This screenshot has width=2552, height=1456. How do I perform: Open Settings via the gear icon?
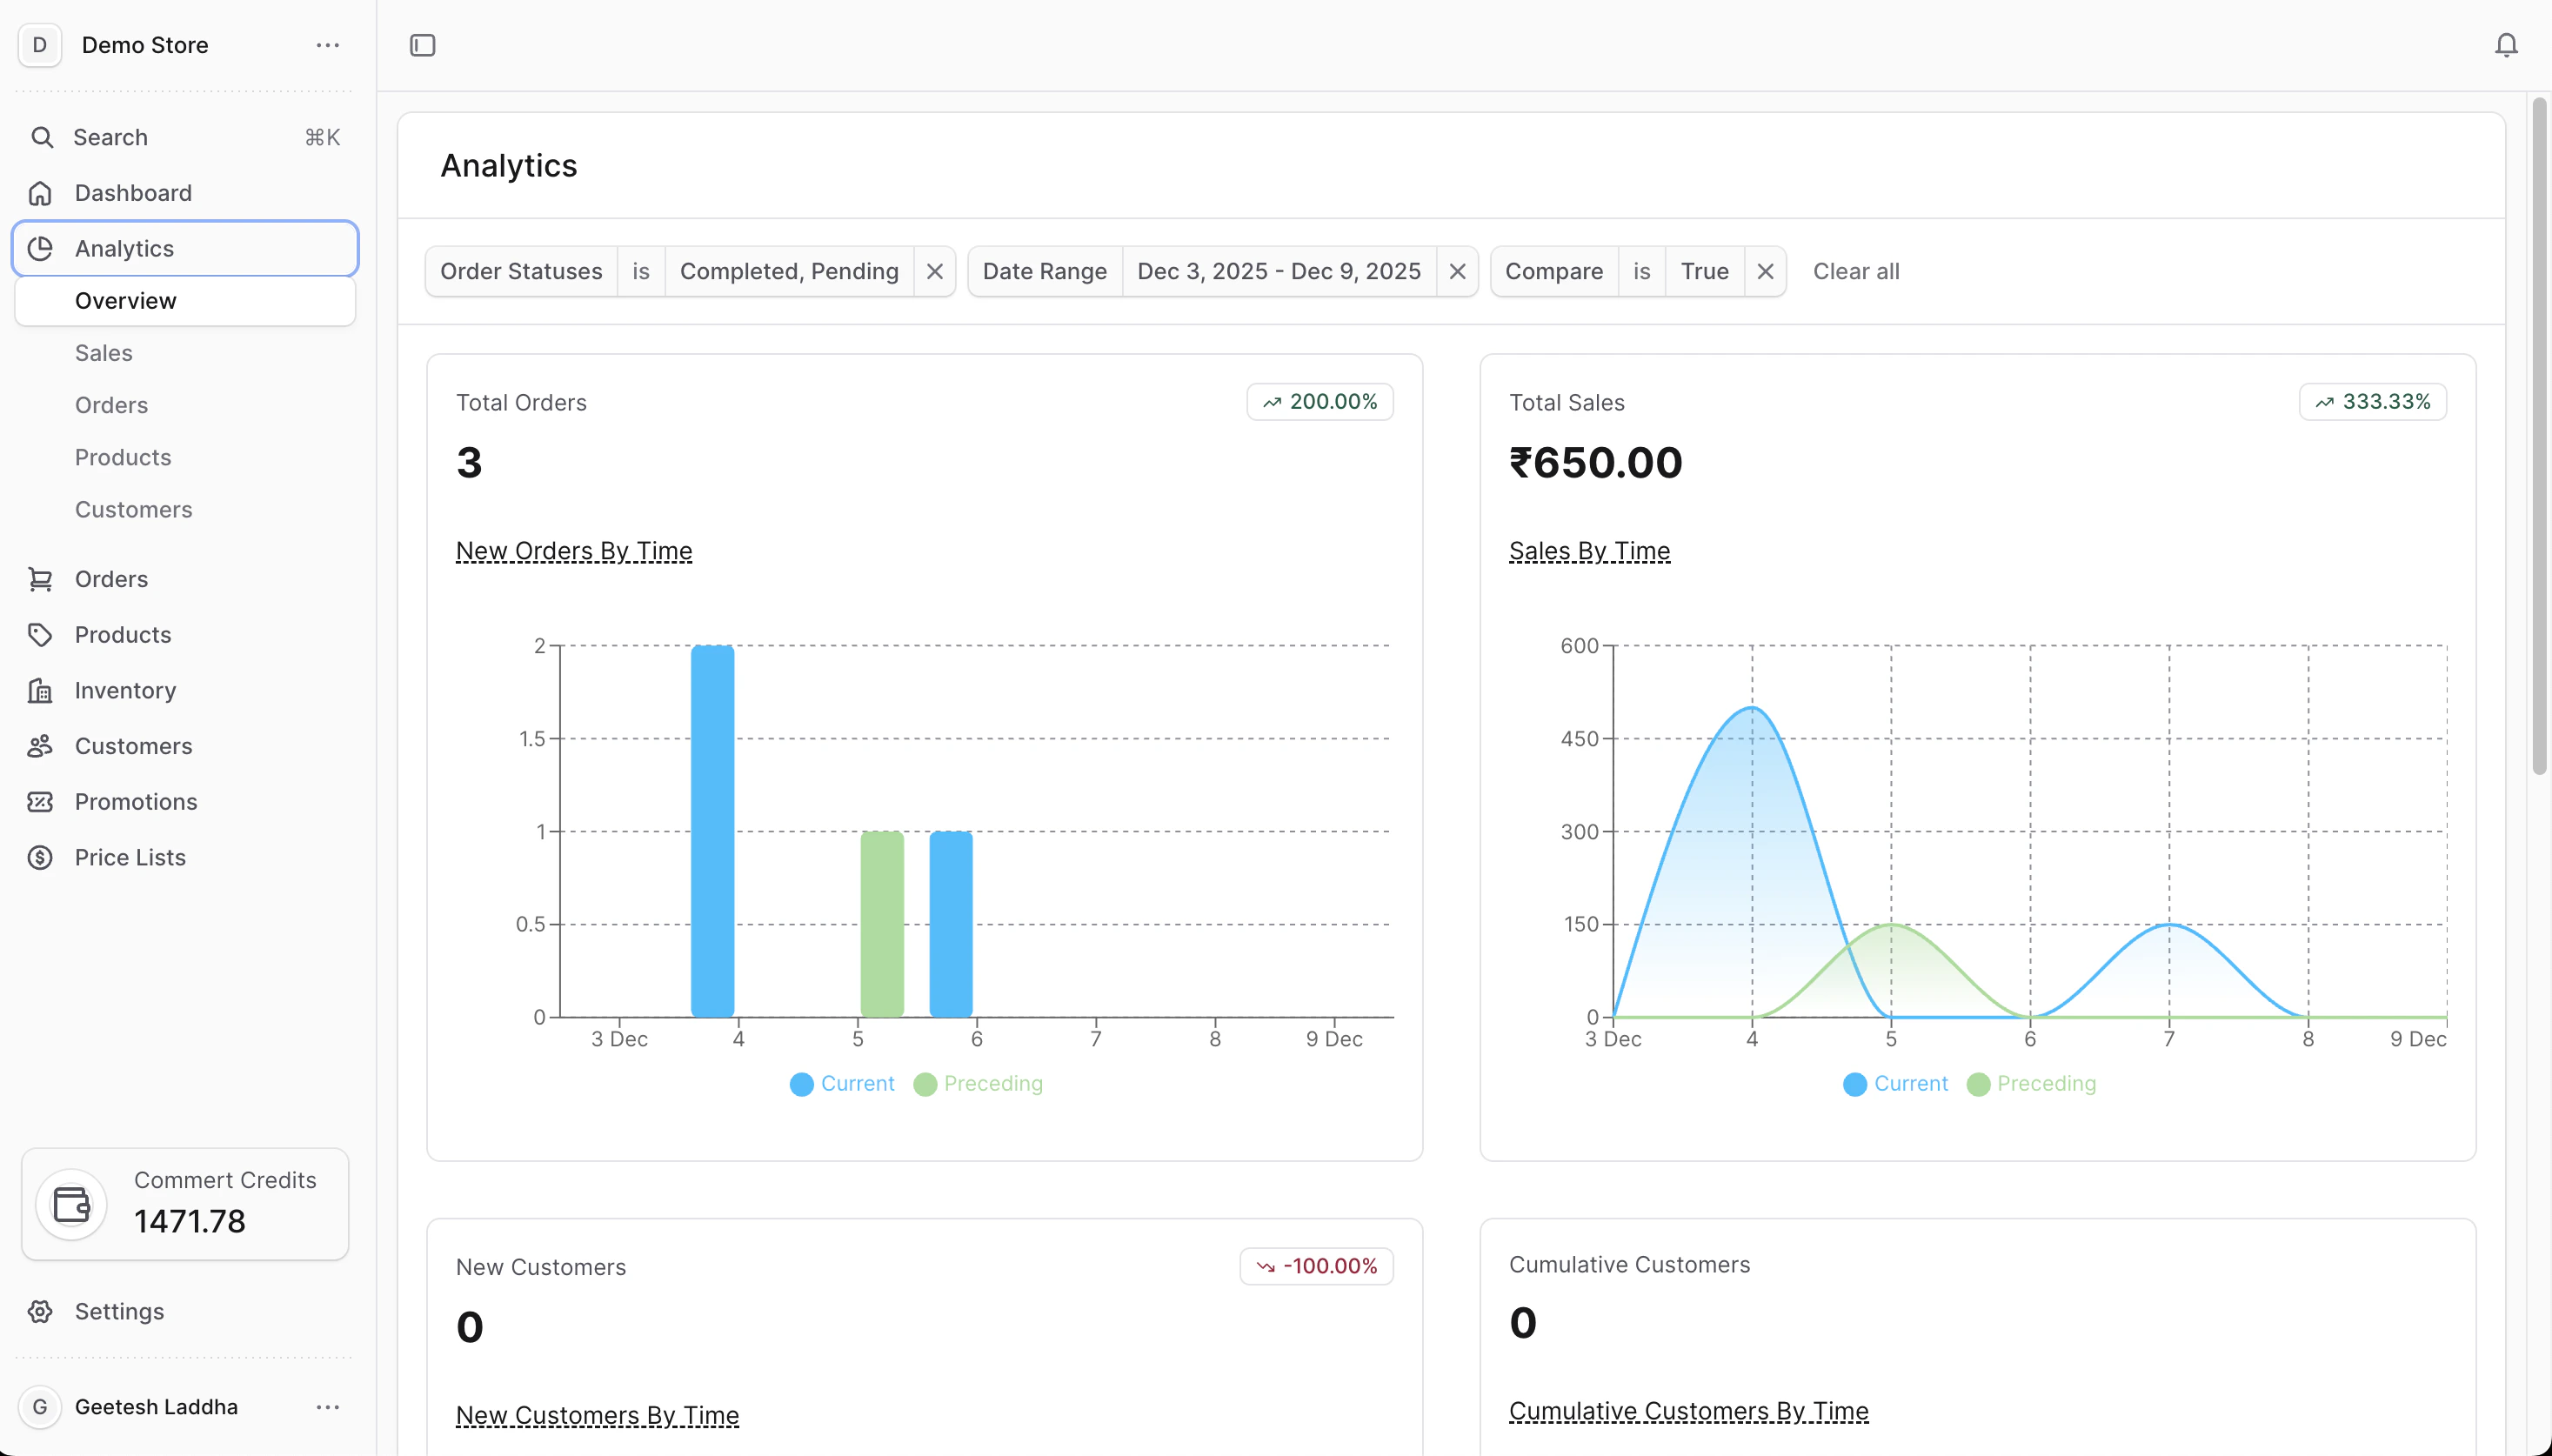tap(40, 1311)
